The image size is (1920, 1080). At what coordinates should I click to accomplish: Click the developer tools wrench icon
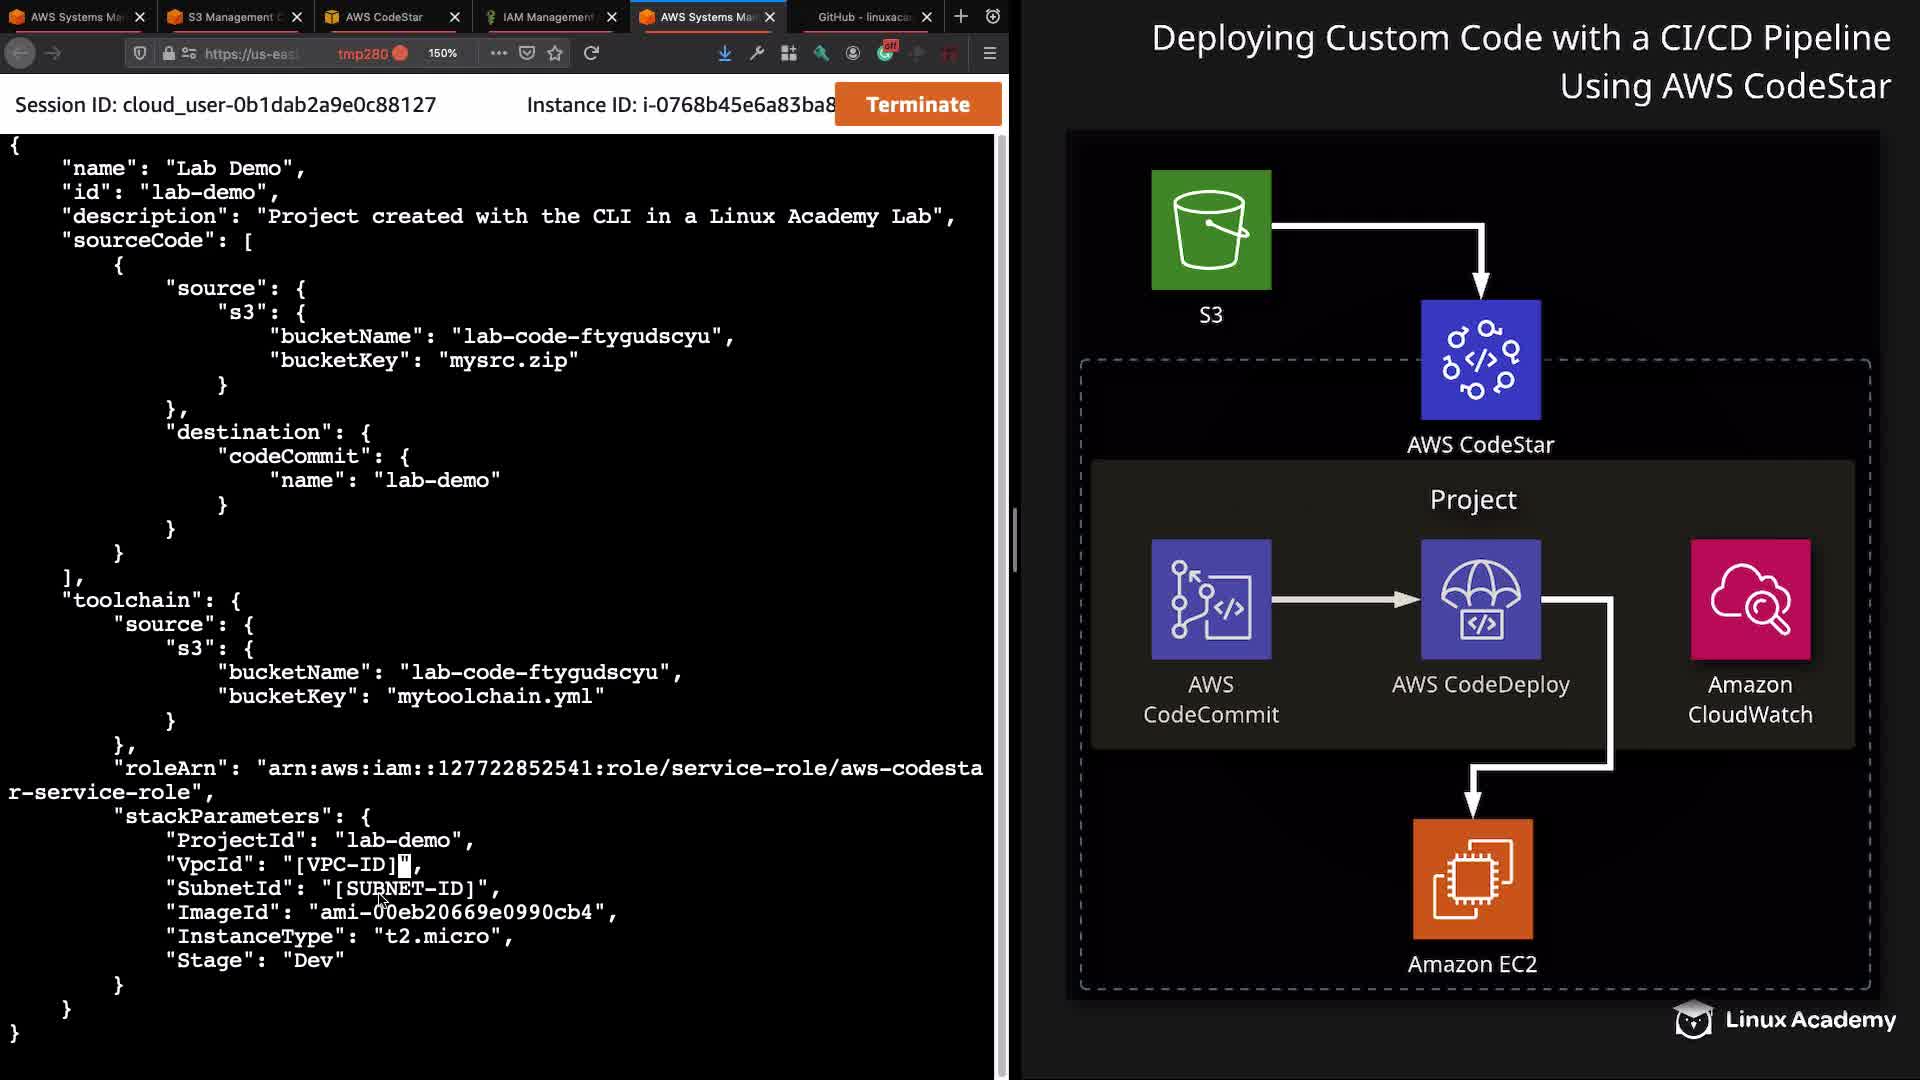(757, 53)
